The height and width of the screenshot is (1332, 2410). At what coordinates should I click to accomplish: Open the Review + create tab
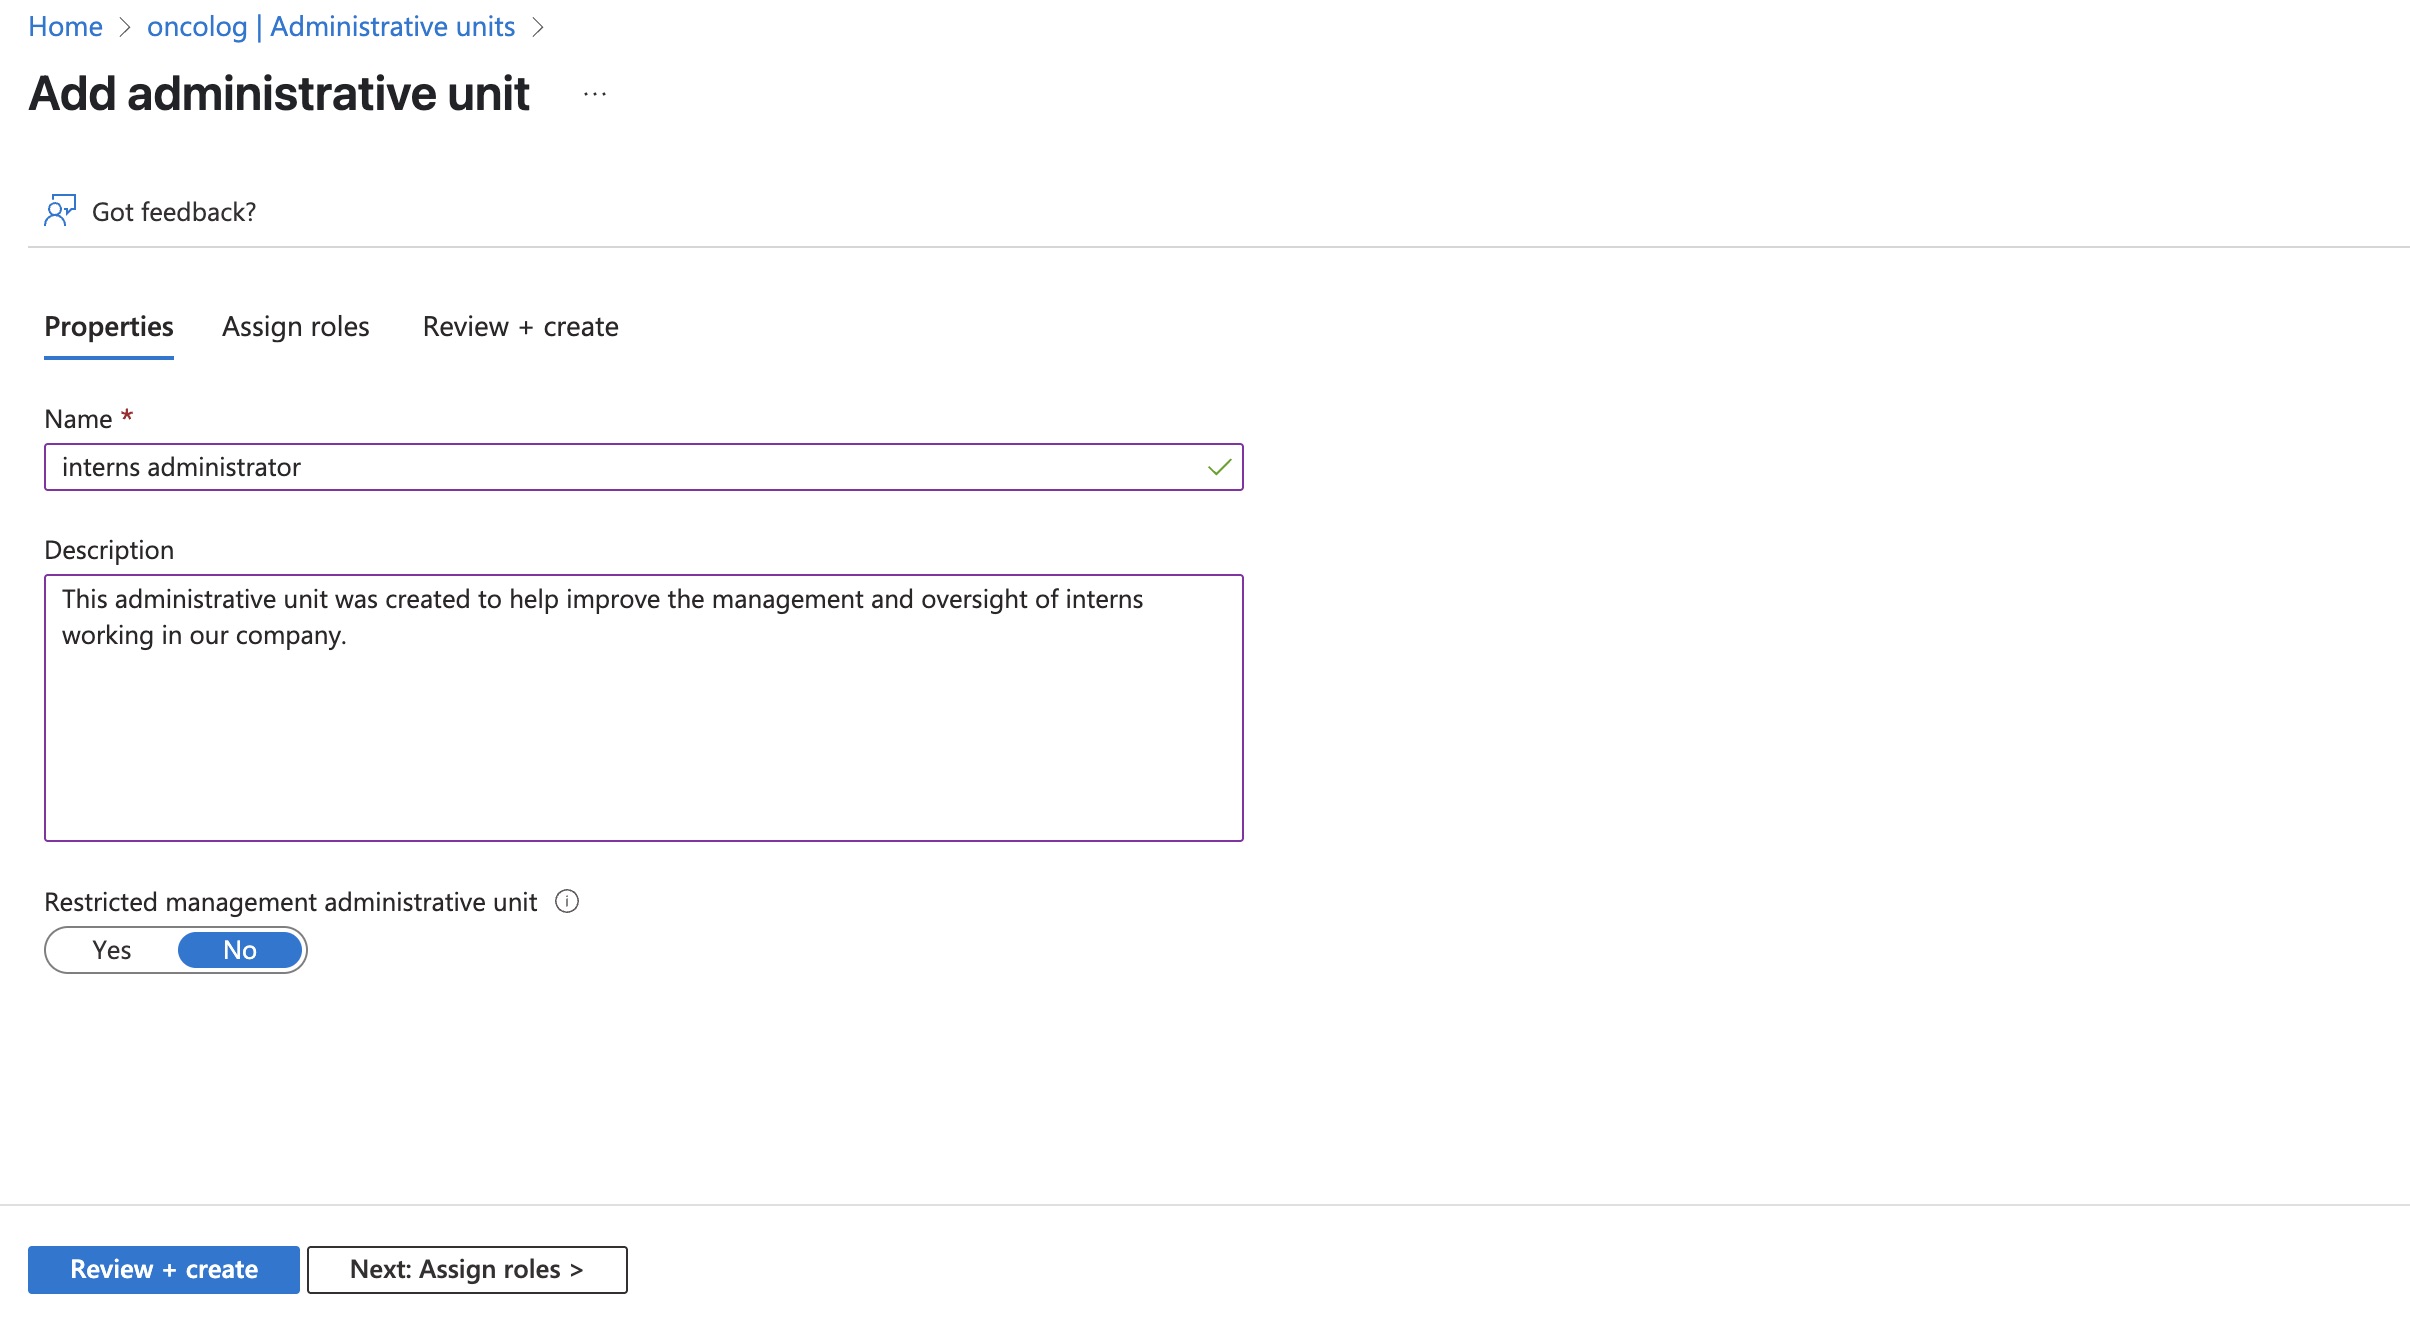520,327
